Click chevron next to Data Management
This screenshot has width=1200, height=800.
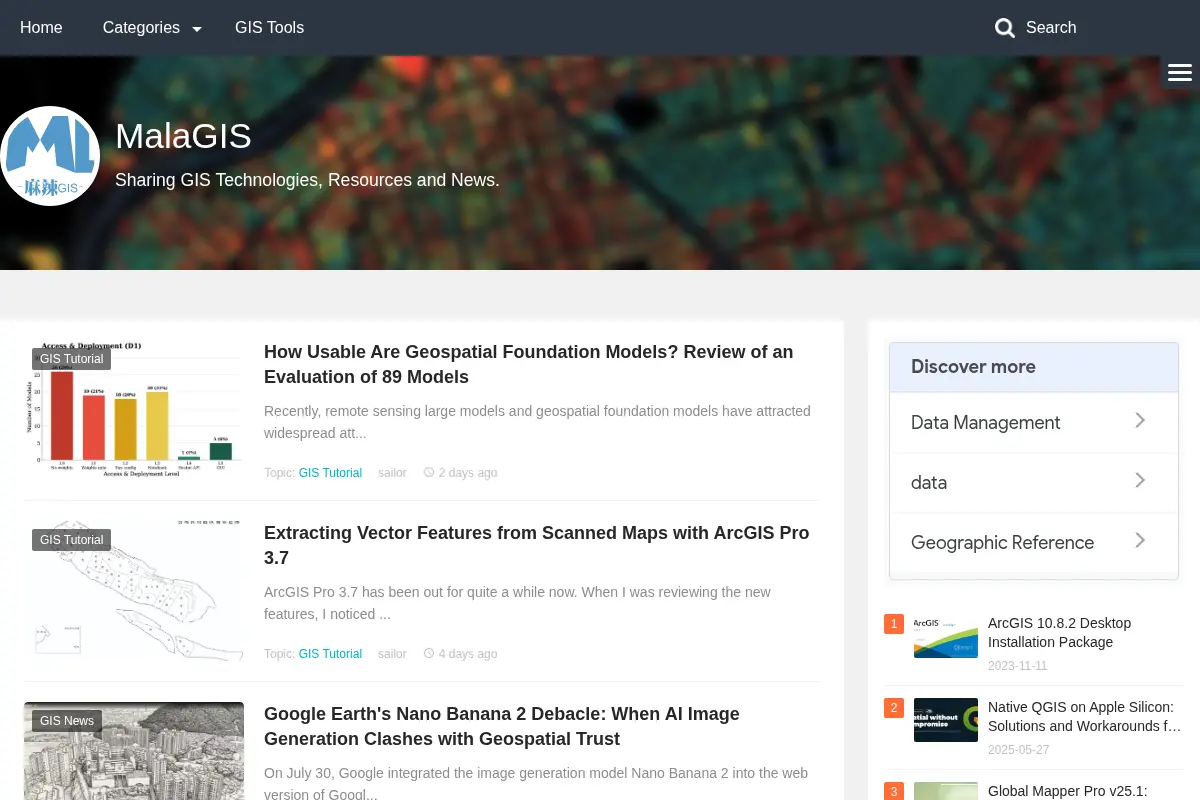click(1140, 420)
